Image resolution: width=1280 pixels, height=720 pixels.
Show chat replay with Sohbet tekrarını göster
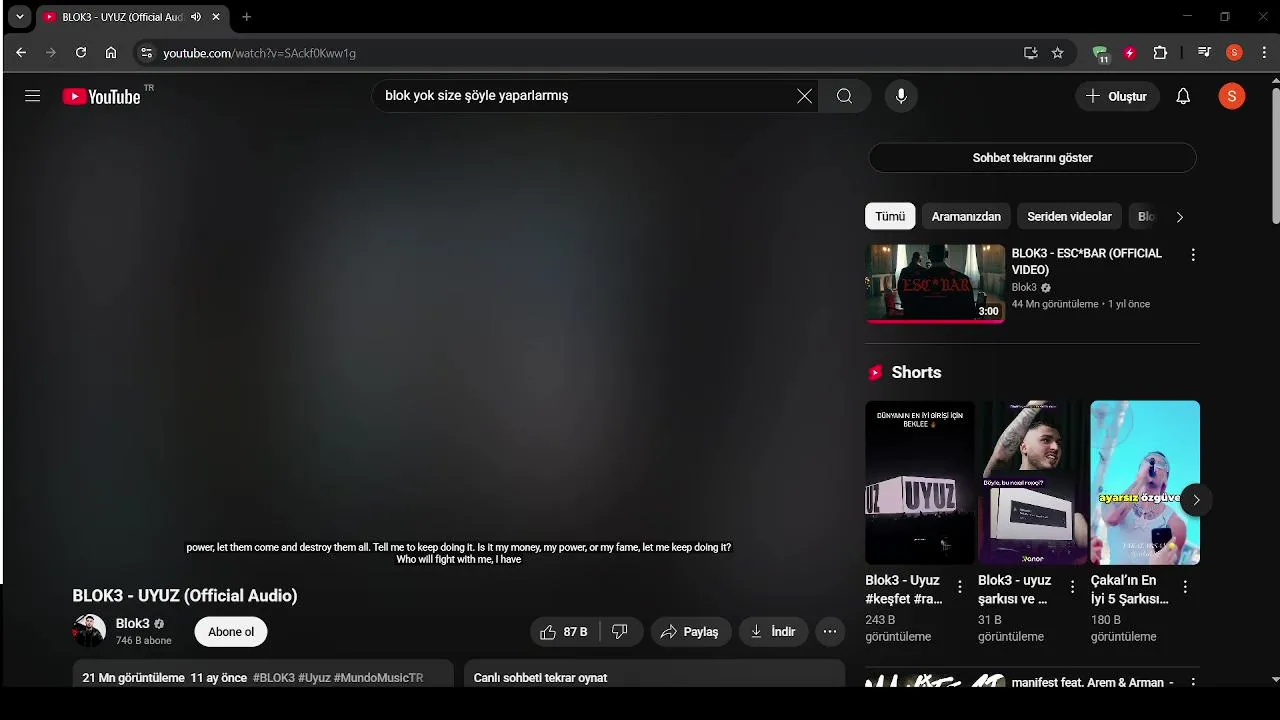[x=1032, y=158]
